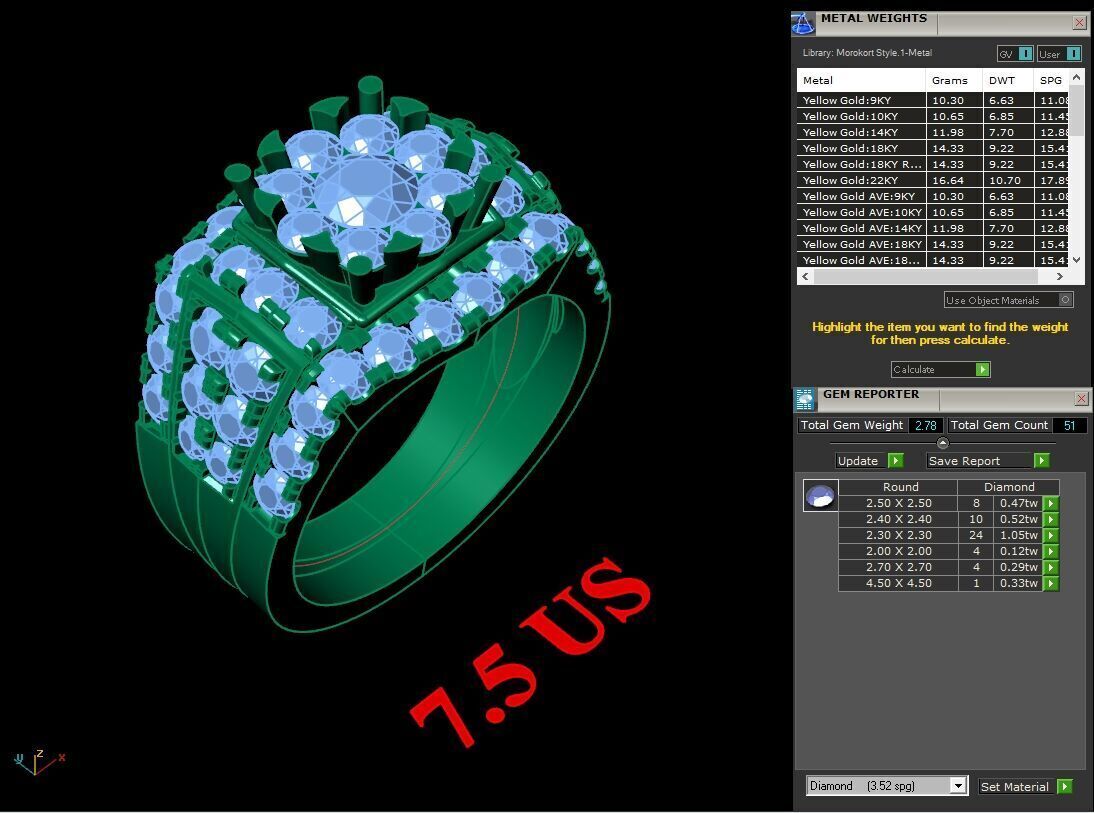Click the Metal column header
1094x813 pixels.
point(861,80)
